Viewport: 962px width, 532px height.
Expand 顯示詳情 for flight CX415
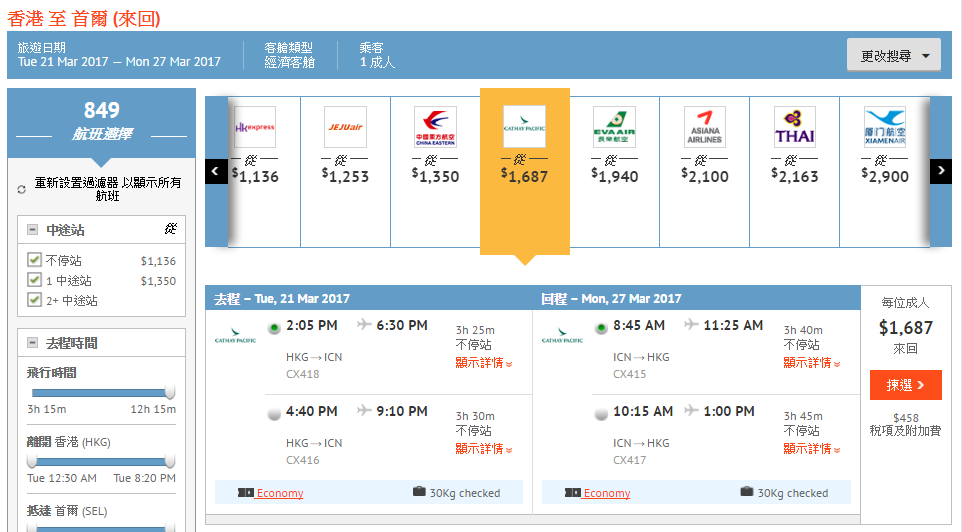[812, 363]
